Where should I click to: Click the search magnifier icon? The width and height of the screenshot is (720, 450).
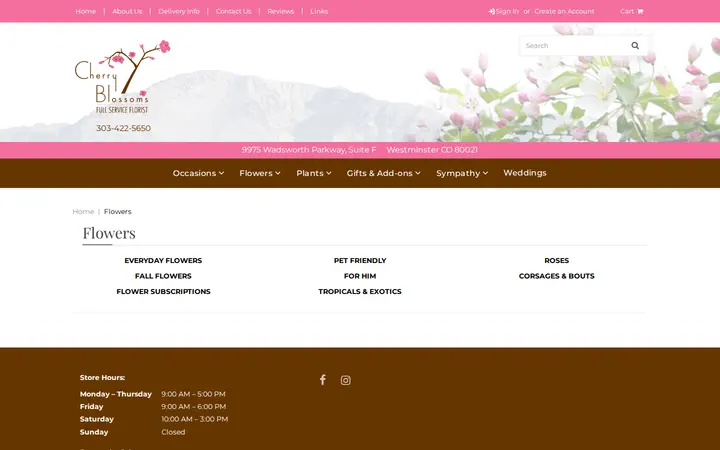(635, 45)
